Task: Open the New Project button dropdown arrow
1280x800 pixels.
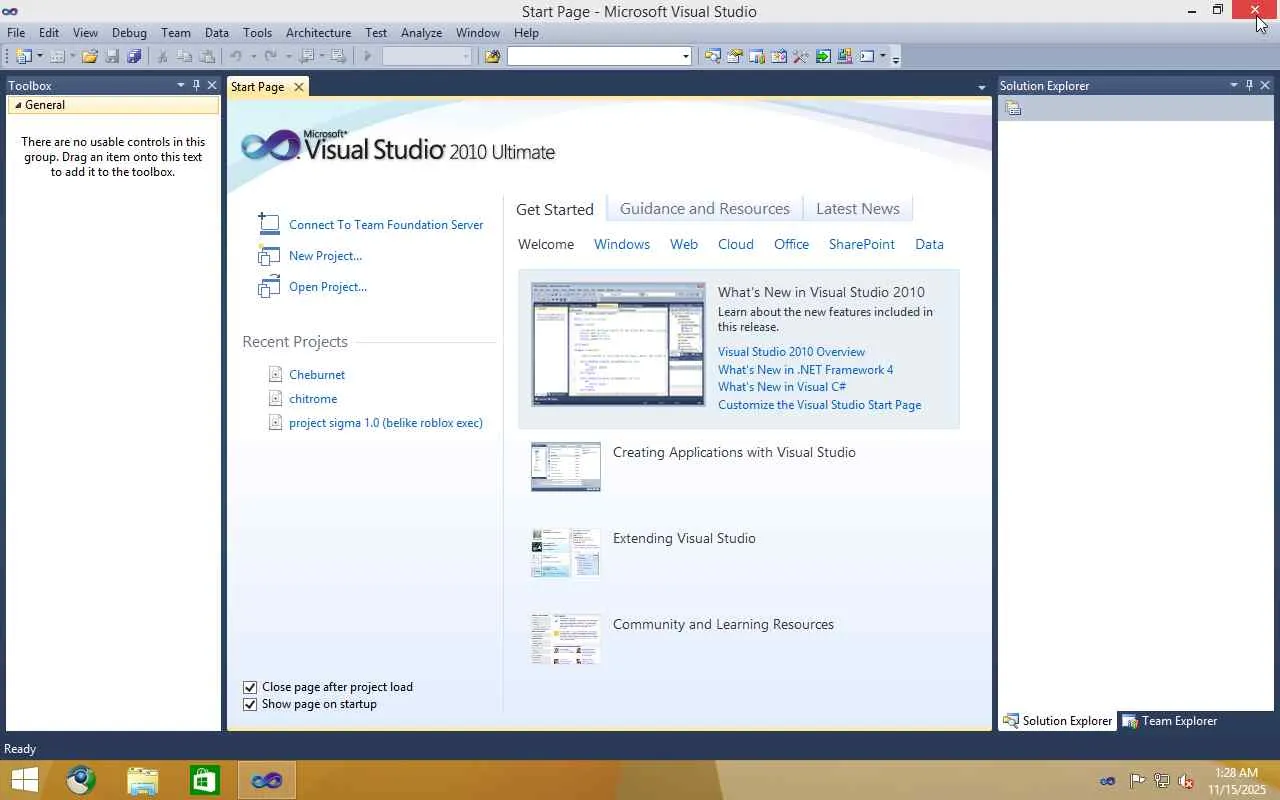Action: coord(40,57)
